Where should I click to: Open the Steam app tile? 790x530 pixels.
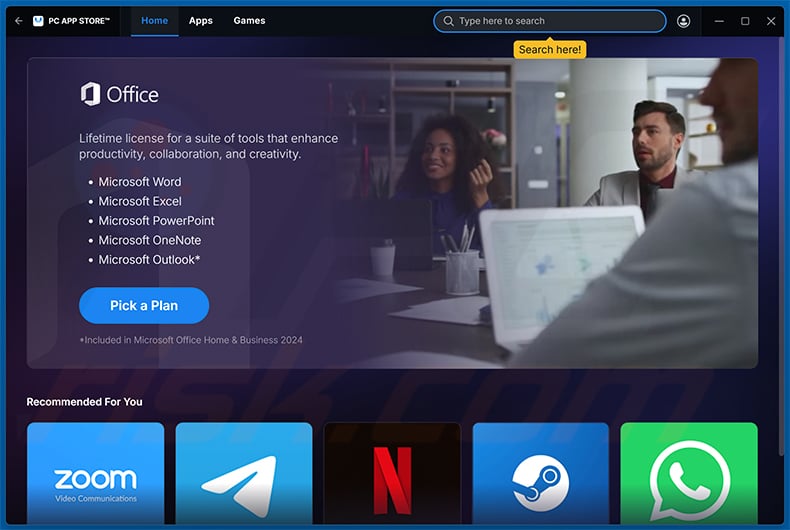541,474
